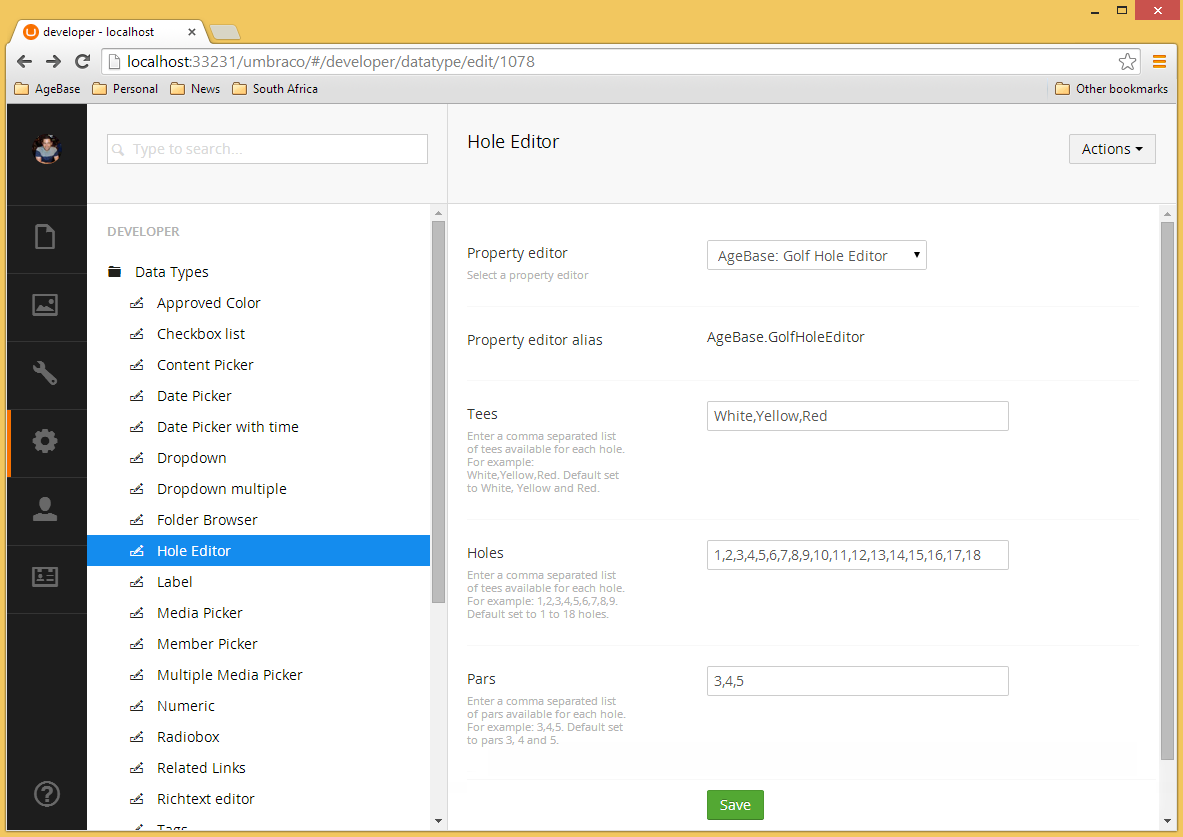Expand the Property editor dropdown
The width and height of the screenshot is (1183, 837).
pos(816,256)
